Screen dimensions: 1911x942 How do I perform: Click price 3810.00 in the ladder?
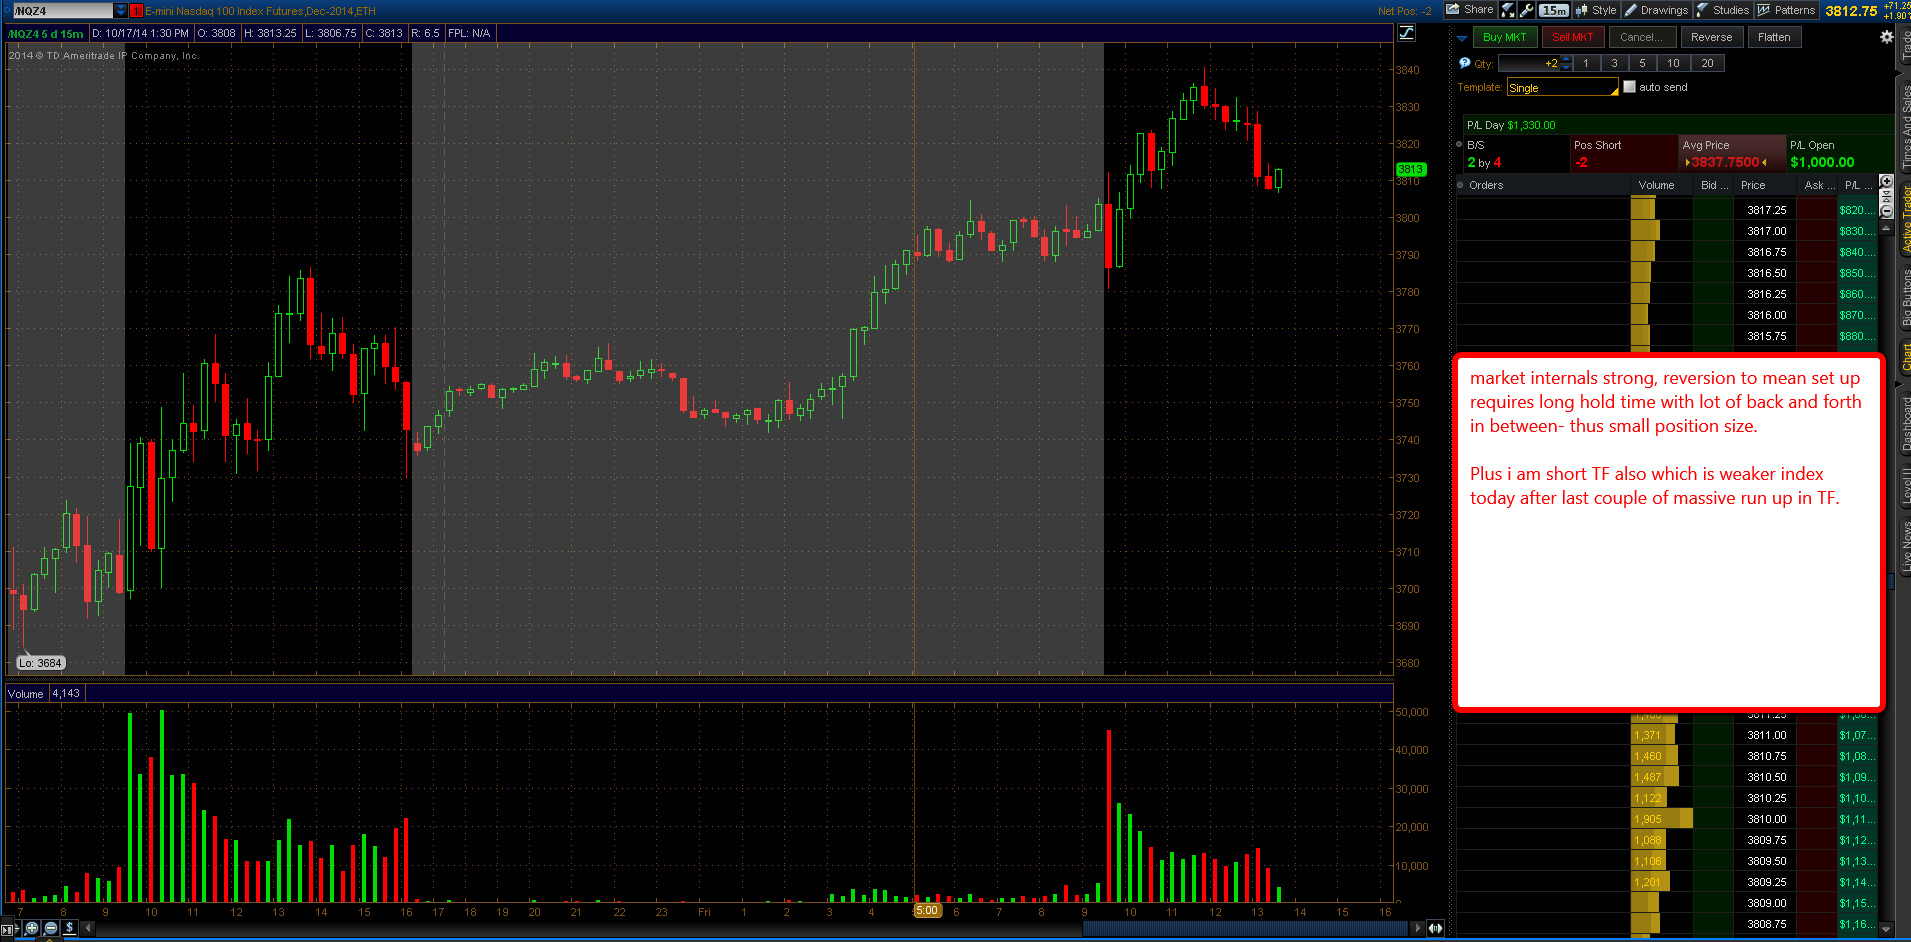(1766, 819)
